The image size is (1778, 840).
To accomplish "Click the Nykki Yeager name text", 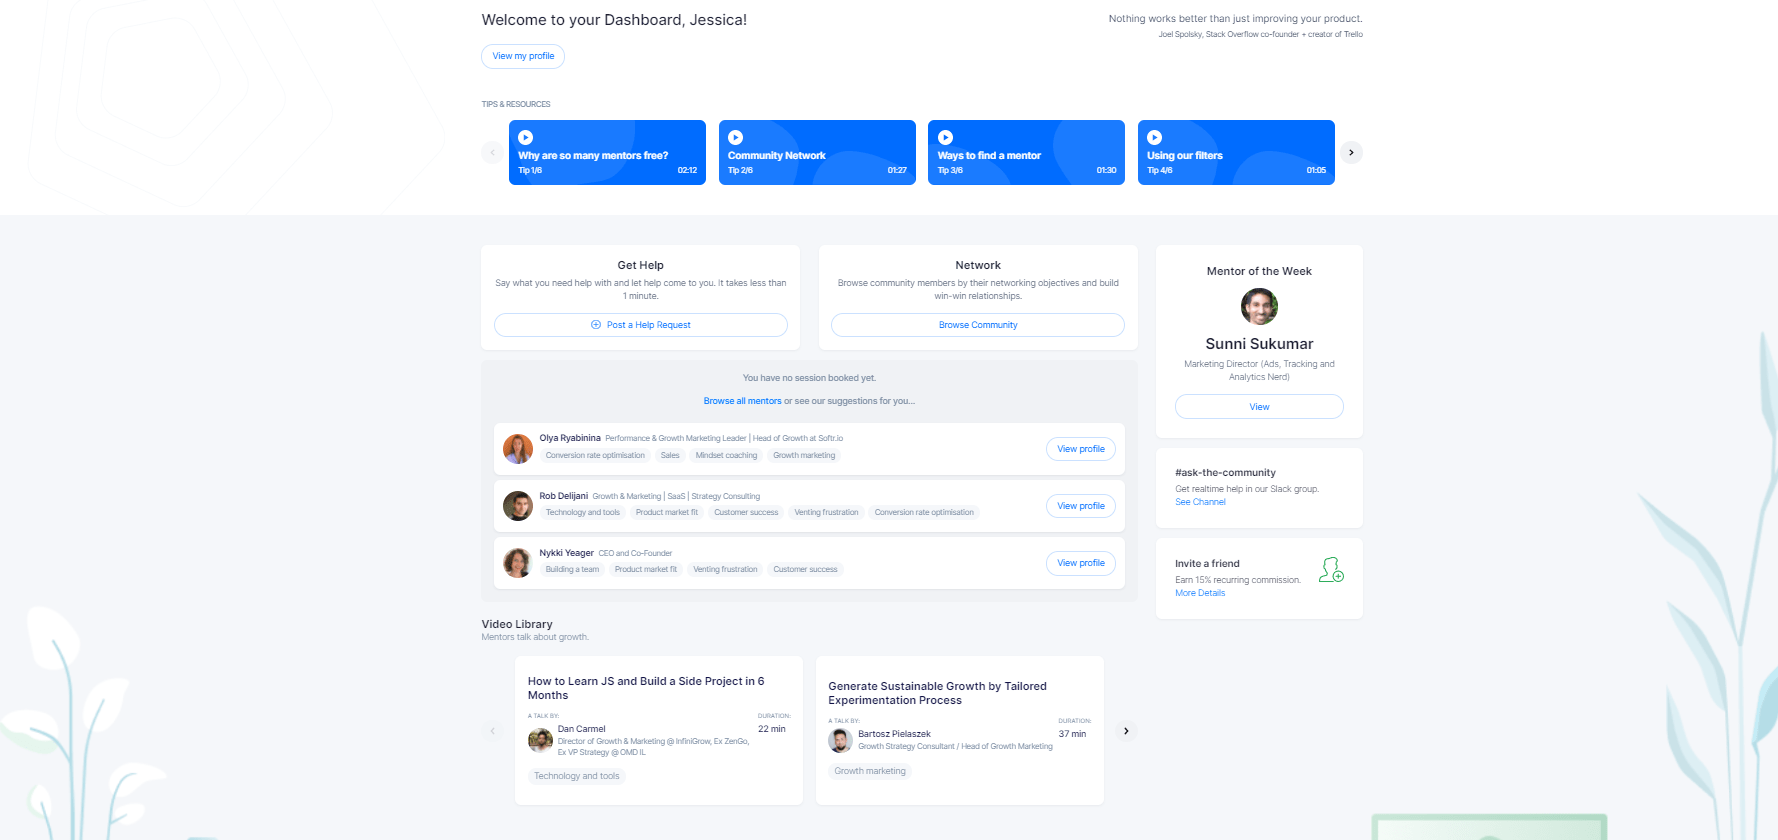I will (x=566, y=553).
